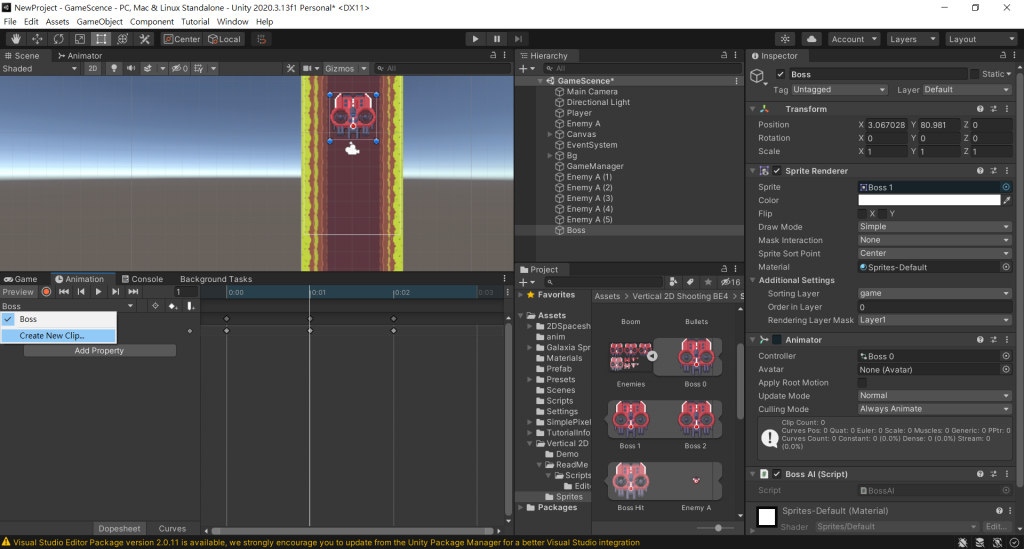
Task: Activate the Rect Transform tool
Action: [x=101, y=39]
